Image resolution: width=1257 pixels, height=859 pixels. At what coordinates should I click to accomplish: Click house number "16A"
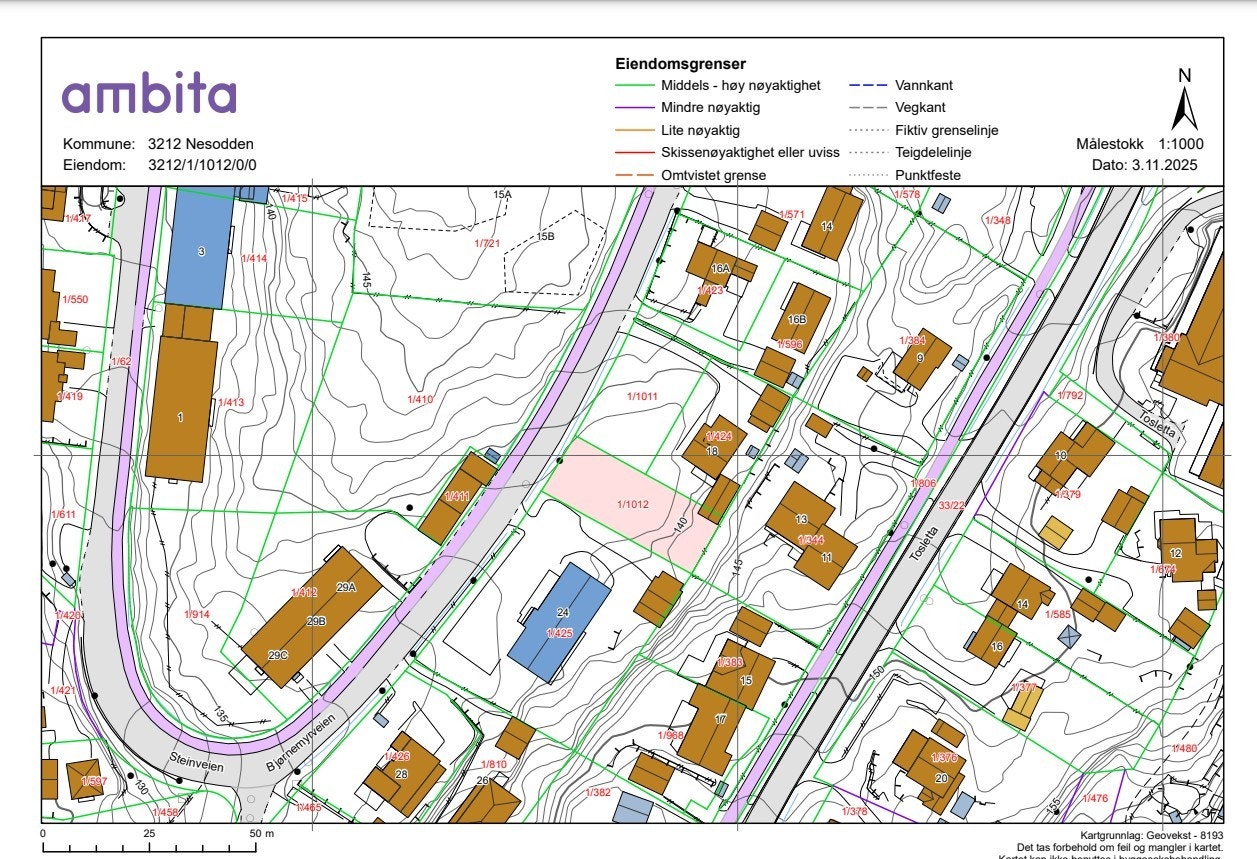[721, 269]
